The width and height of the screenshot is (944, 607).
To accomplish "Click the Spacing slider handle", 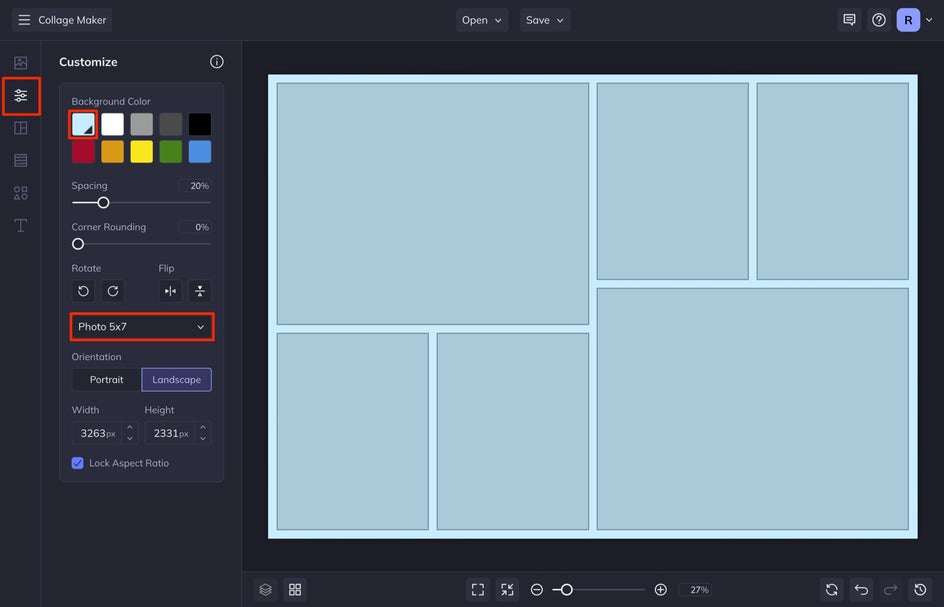I will 104,203.
